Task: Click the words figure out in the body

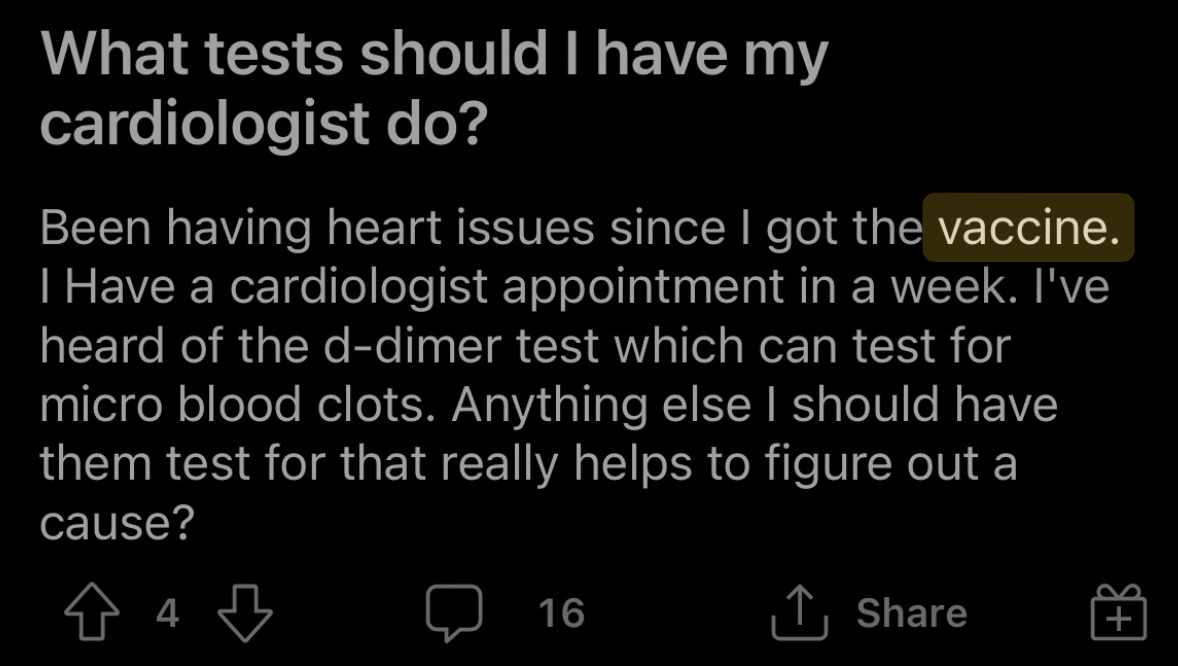Action: (871, 465)
